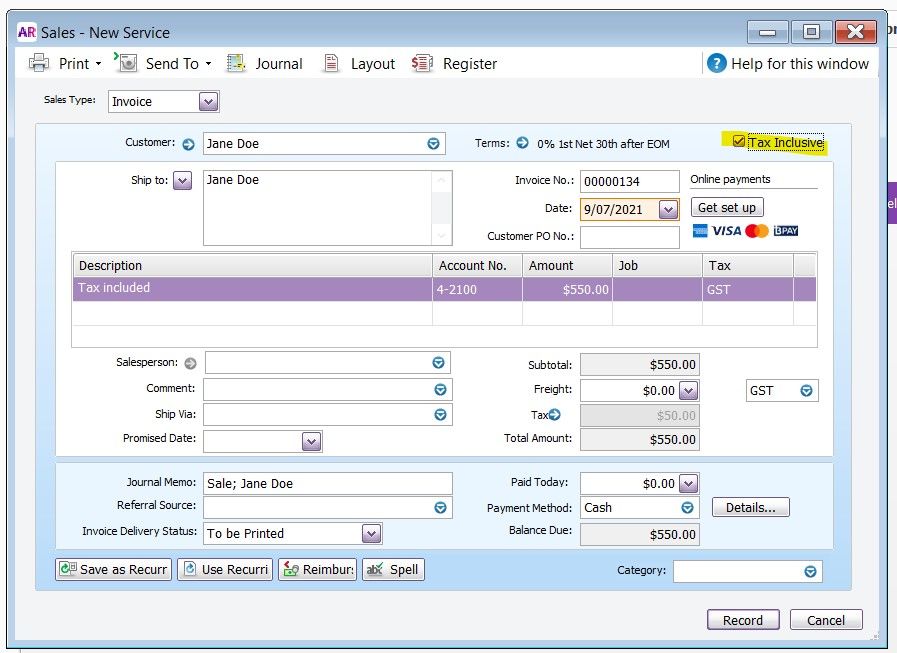Click the Get set up button
The image size is (897, 653).
727,207
